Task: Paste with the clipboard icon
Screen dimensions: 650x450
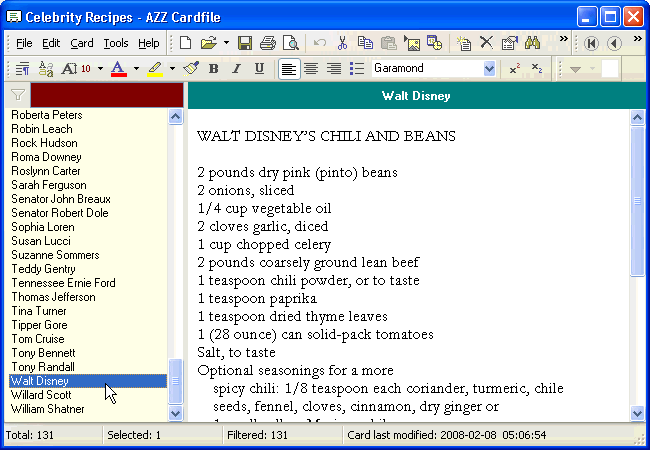Action: pyautogui.click(x=388, y=43)
